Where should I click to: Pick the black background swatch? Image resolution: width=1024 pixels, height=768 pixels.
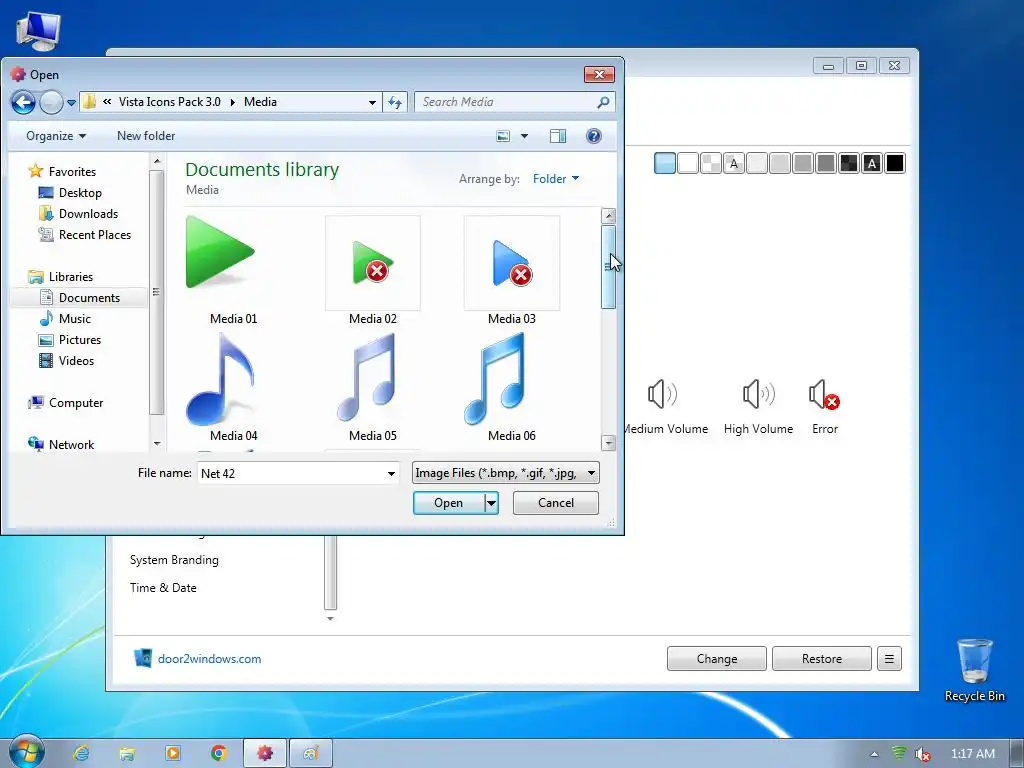[x=895, y=163]
